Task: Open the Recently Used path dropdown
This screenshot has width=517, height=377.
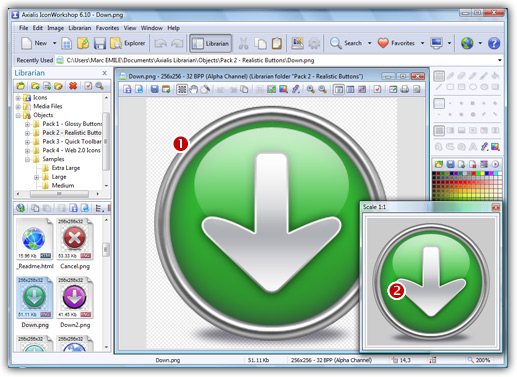Action: (499, 60)
